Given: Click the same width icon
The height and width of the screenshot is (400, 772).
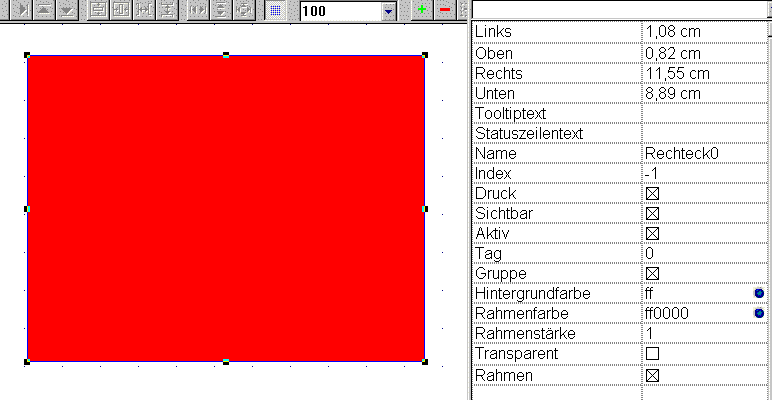Looking at the screenshot, I should (198, 9).
